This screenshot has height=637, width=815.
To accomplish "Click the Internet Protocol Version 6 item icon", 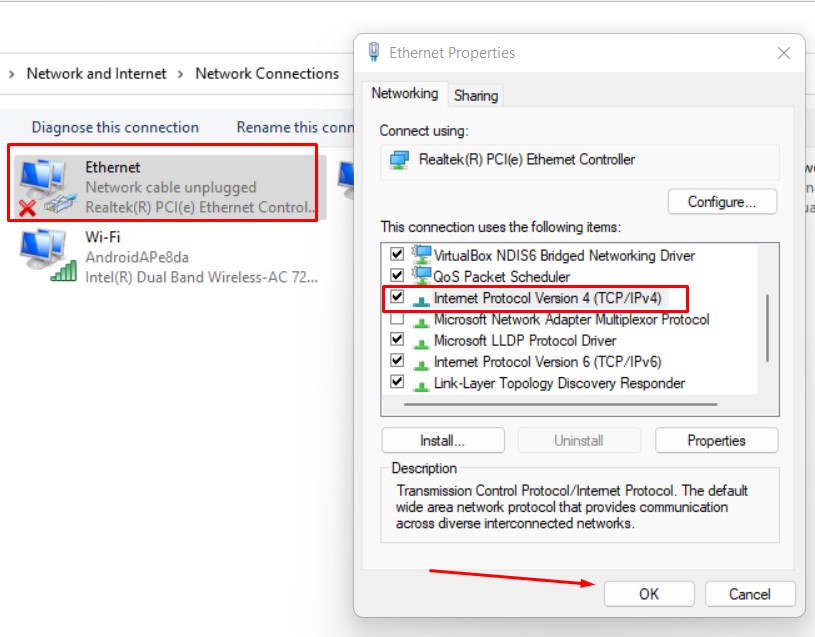I will (x=421, y=364).
